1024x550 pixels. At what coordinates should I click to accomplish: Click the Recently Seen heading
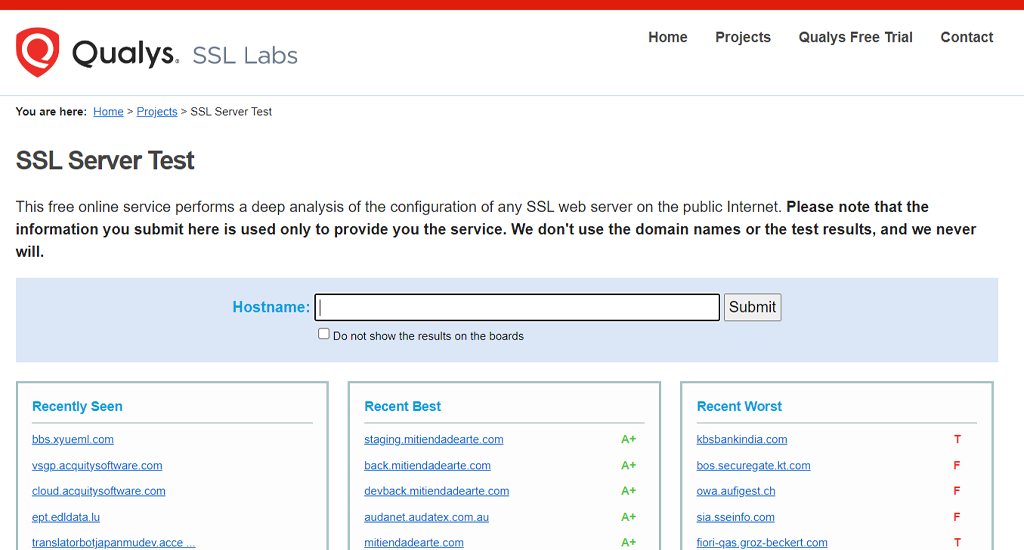click(x=77, y=406)
